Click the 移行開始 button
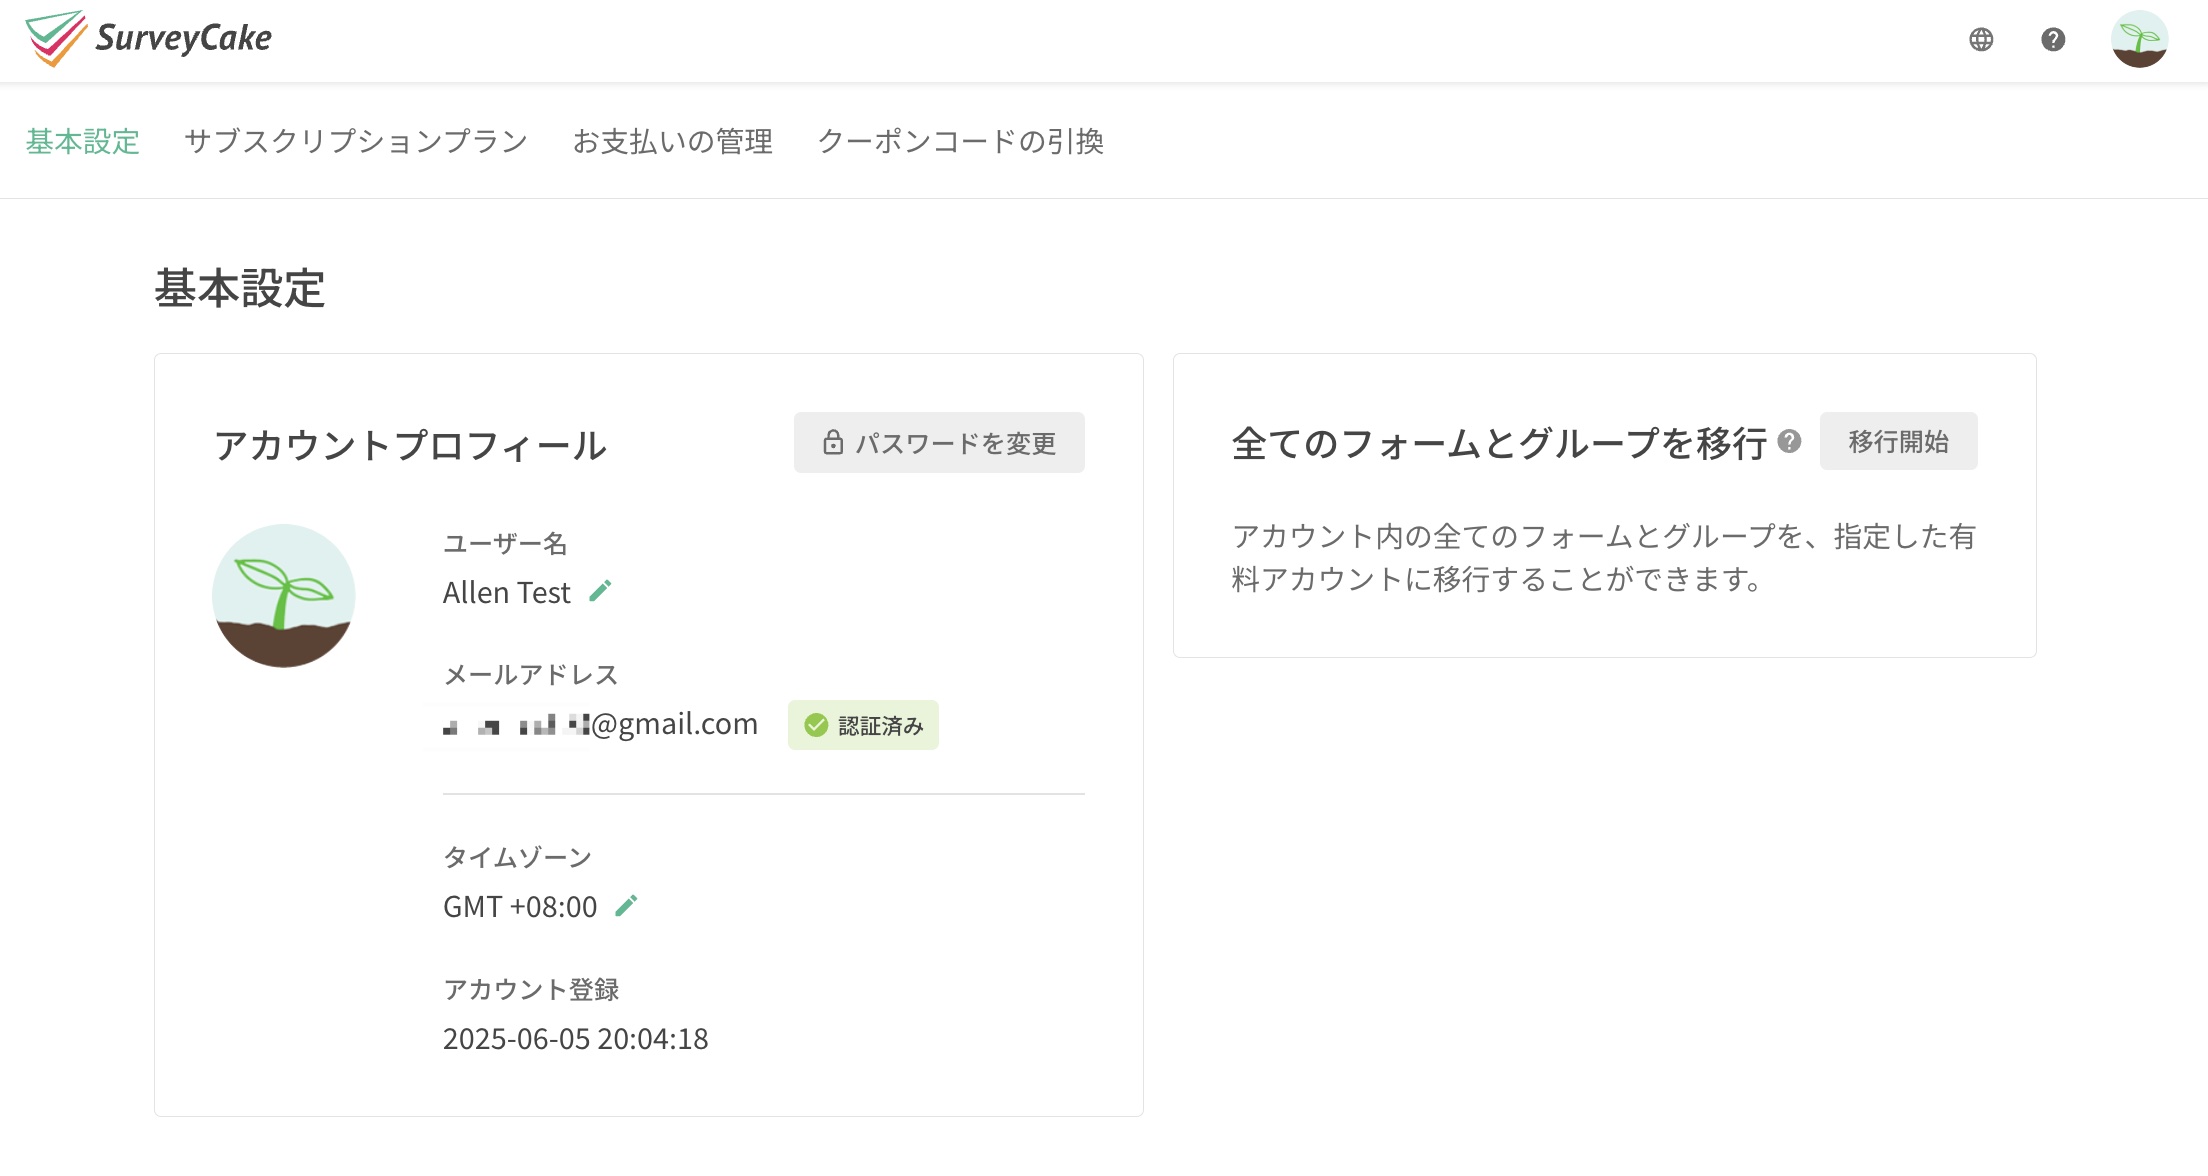This screenshot has height=1176, width=2208. 1898,441
